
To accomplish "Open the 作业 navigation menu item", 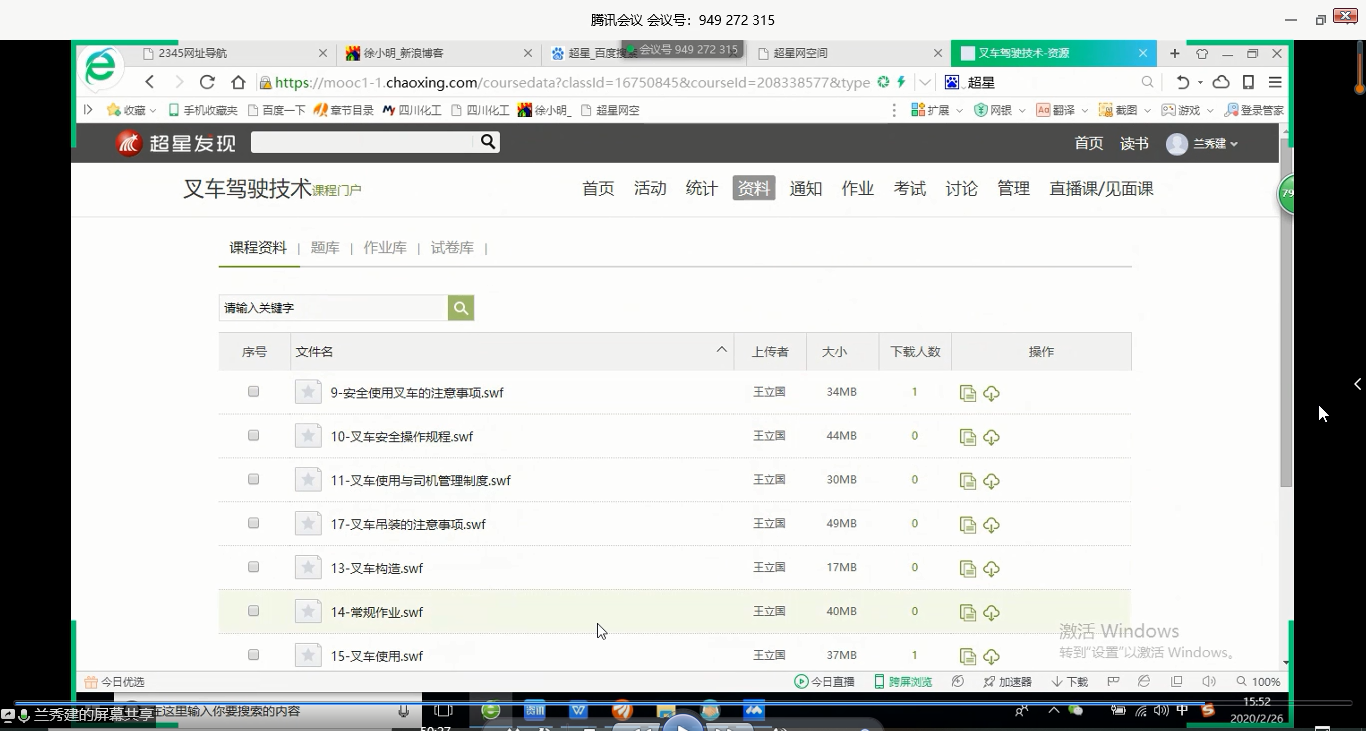I will 857,188.
